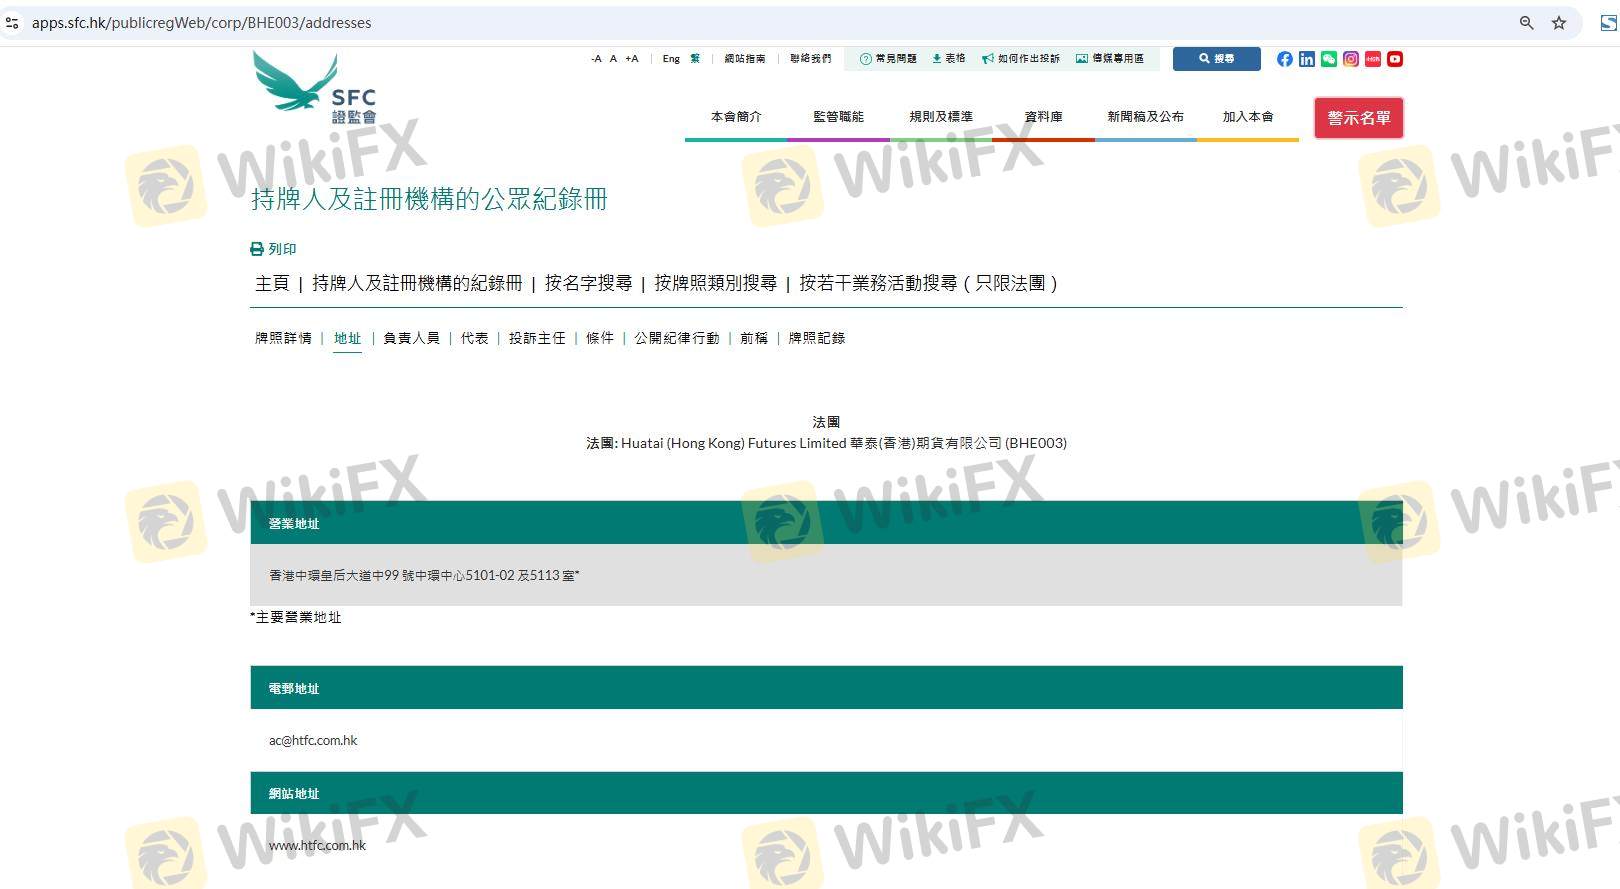Open the 監管職能 menu
1620x889 pixels.
pyautogui.click(x=838, y=117)
